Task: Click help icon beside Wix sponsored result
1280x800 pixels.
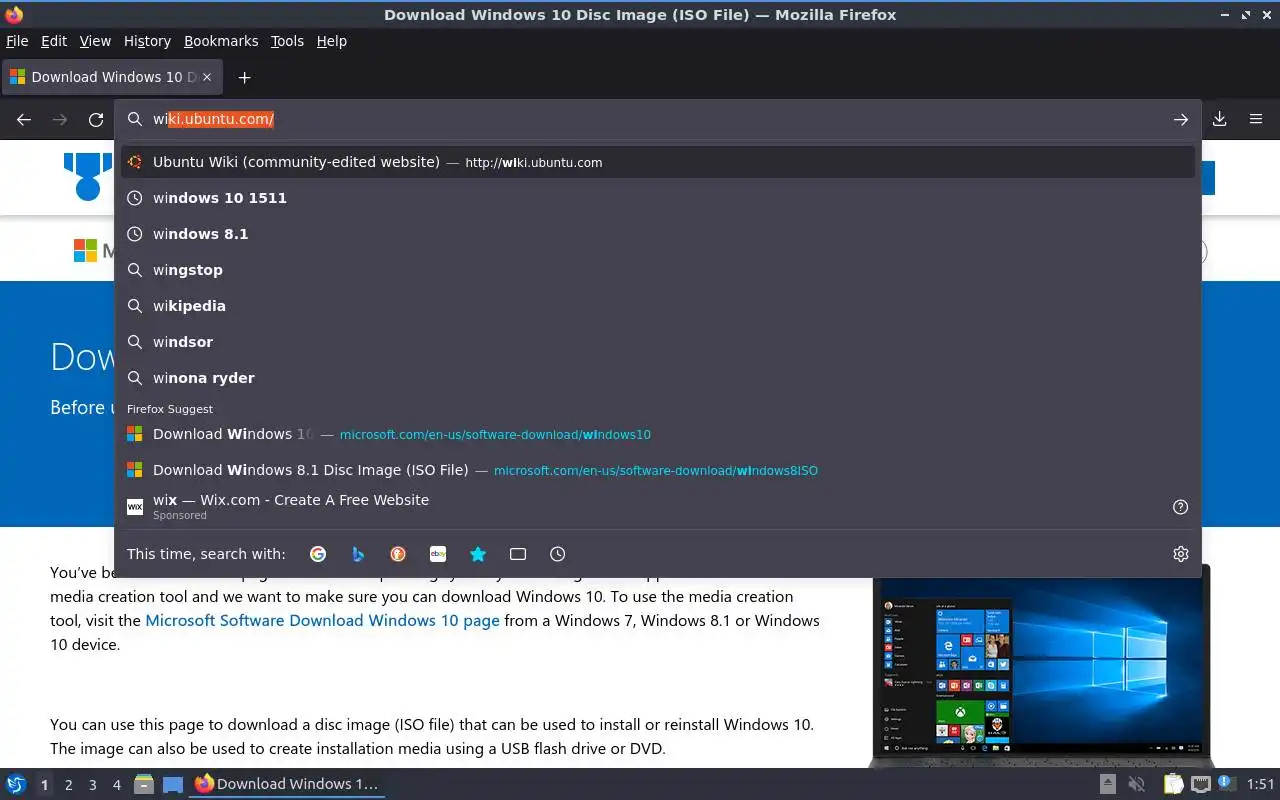Action: point(1181,507)
